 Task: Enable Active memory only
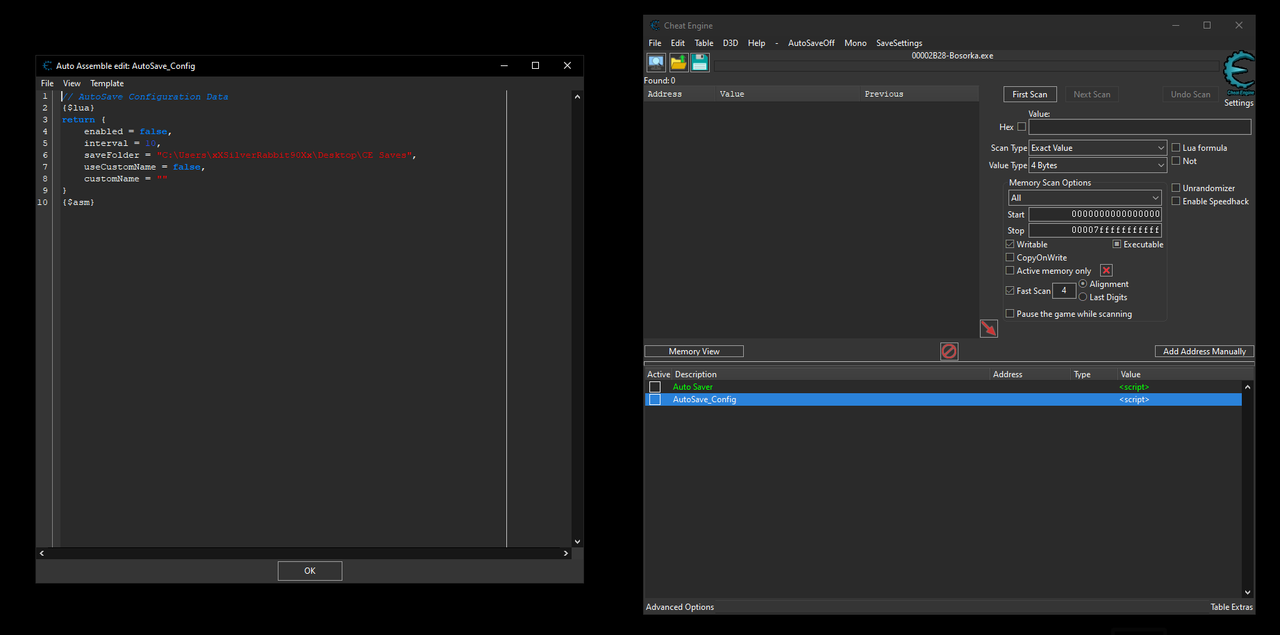point(1010,271)
